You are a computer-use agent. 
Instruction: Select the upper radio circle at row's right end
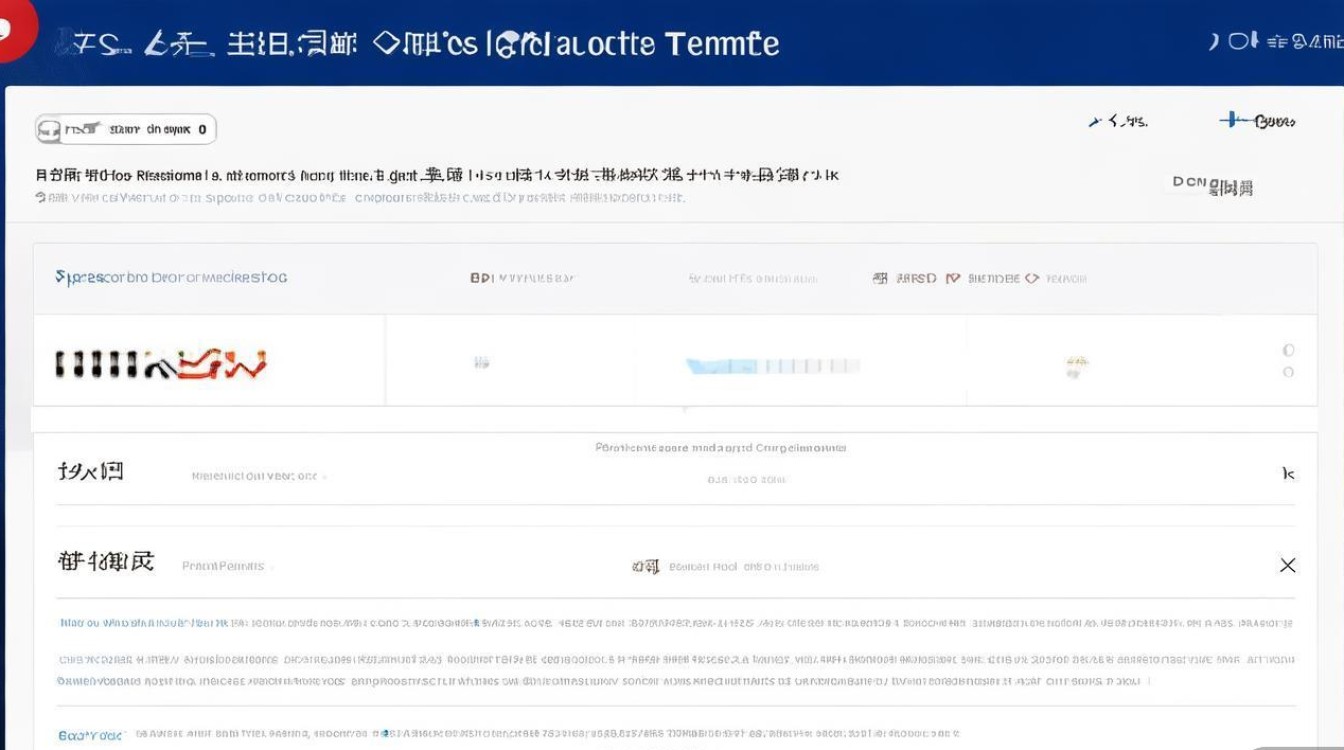click(x=1288, y=350)
